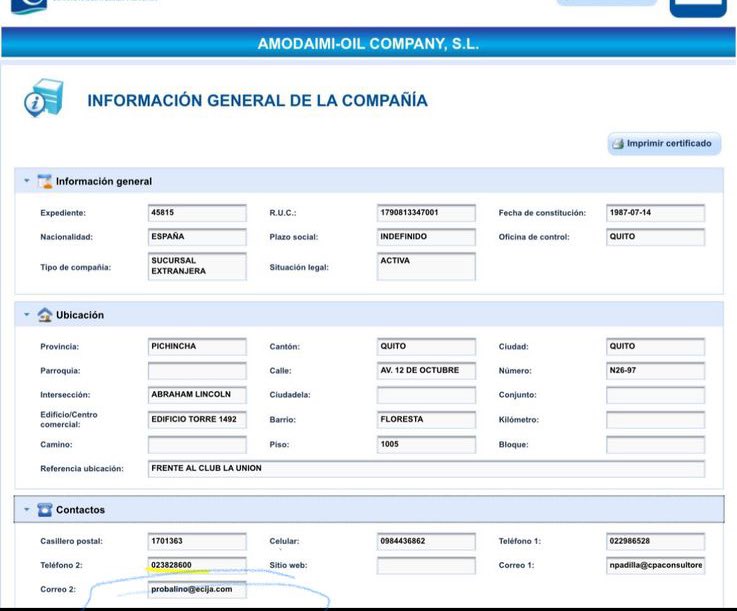Click the Referencia ubicación field
737x611 pixels.
pyautogui.click(x=426, y=469)
